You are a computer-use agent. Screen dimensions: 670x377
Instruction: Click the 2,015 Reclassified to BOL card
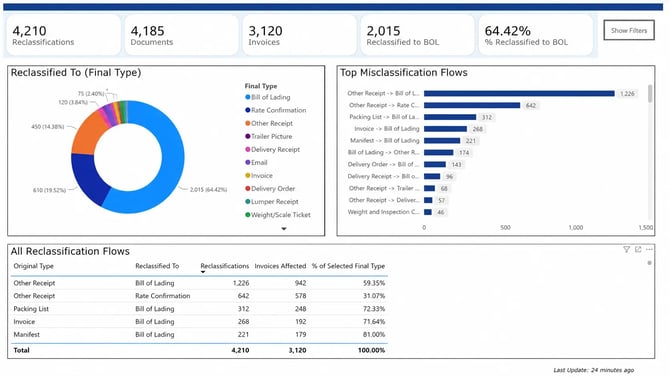(x=417, y=35)
